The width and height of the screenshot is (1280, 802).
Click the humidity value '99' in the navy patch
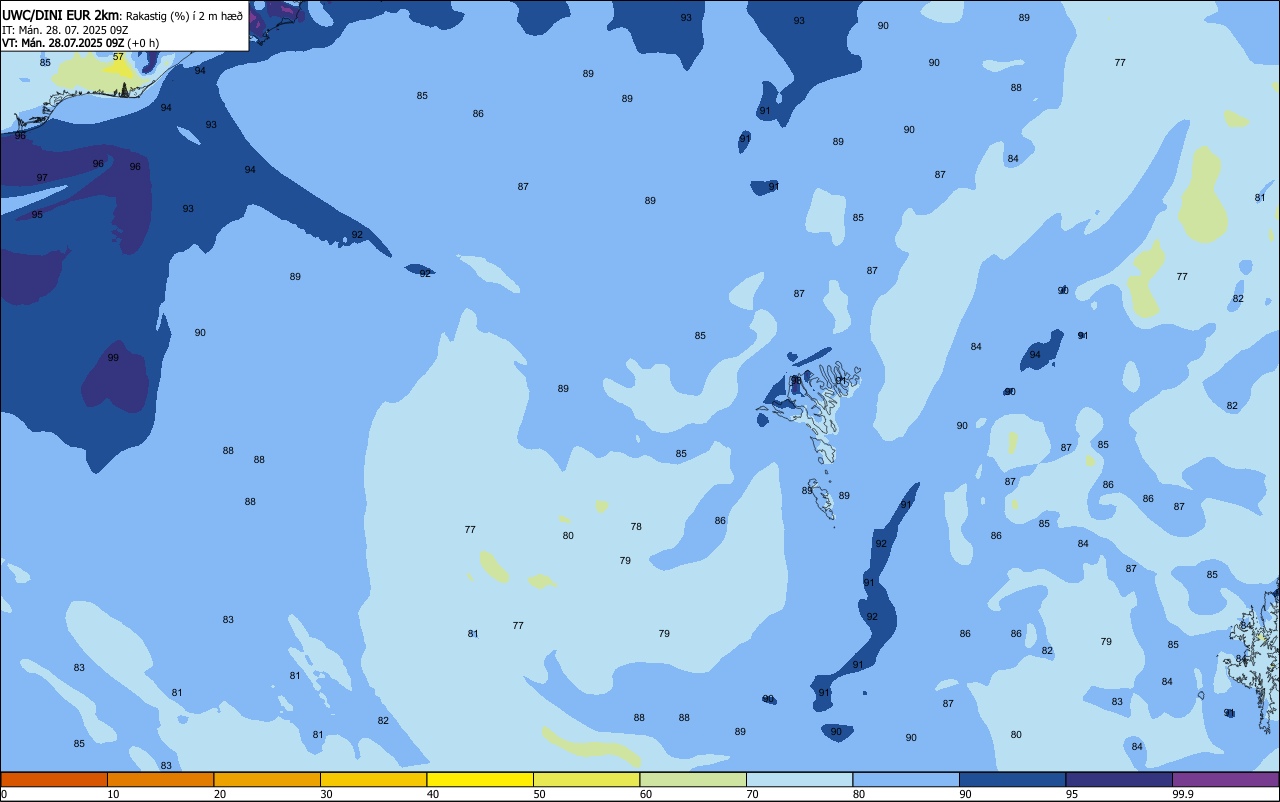113,358
